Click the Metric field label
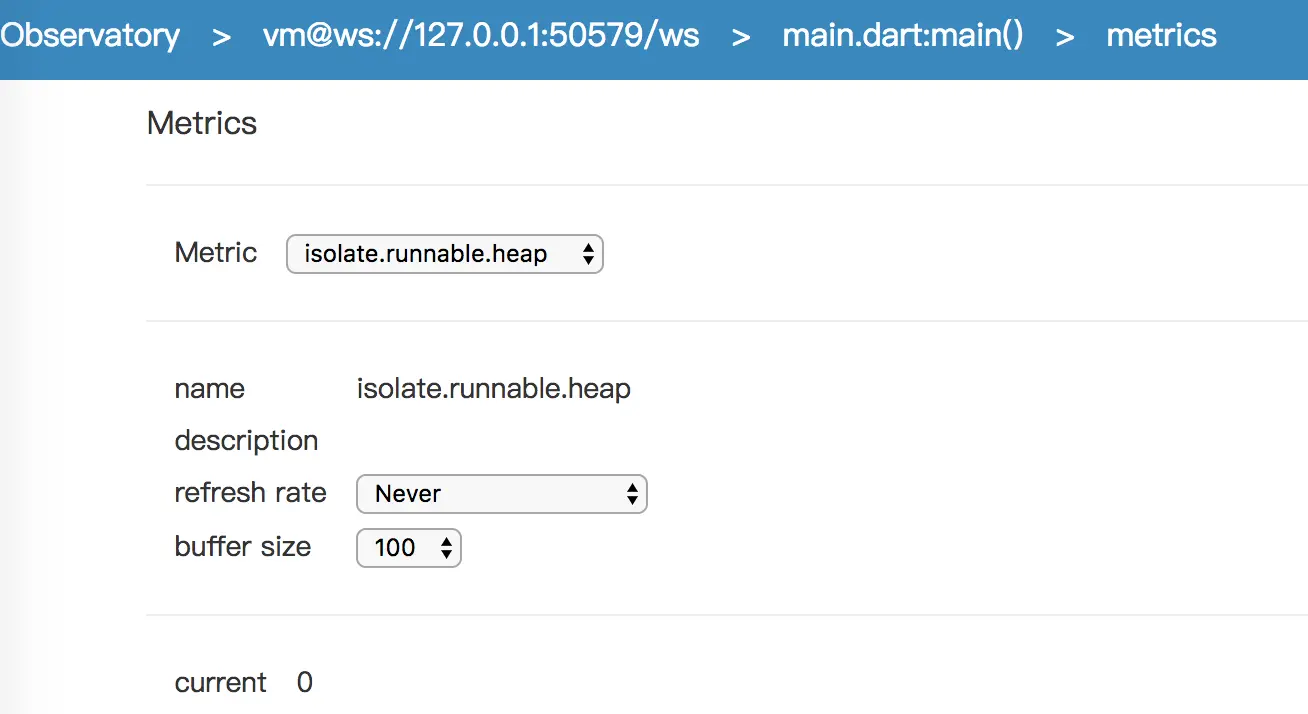1308x714 pixels. 216,252
